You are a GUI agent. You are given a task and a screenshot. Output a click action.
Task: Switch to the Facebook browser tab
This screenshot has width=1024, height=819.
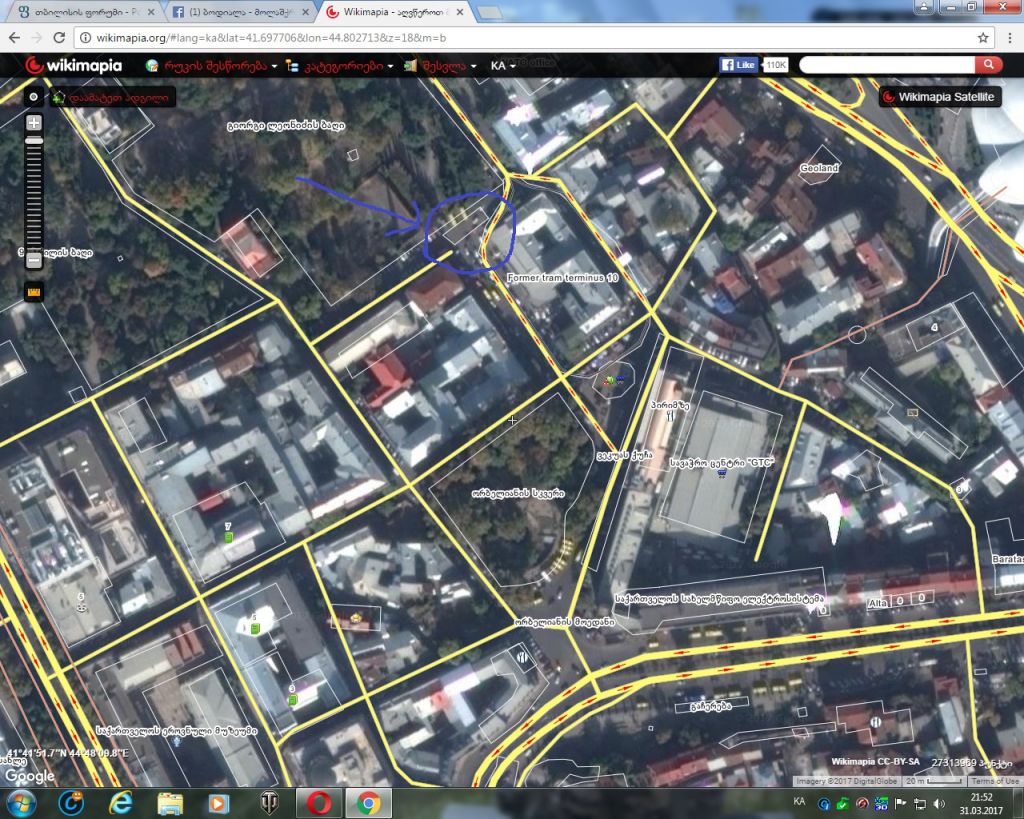pos(239,12)
